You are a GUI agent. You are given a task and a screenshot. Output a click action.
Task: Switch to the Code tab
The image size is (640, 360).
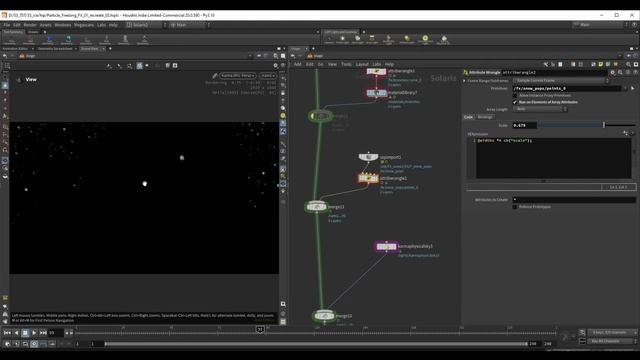coord(469,117)
